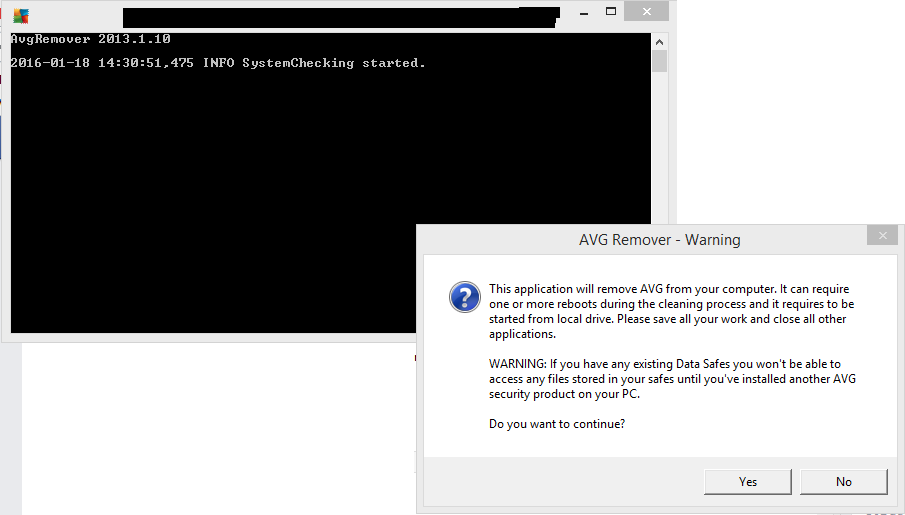Click the AVG icon in console title bar

pos(21,16)
